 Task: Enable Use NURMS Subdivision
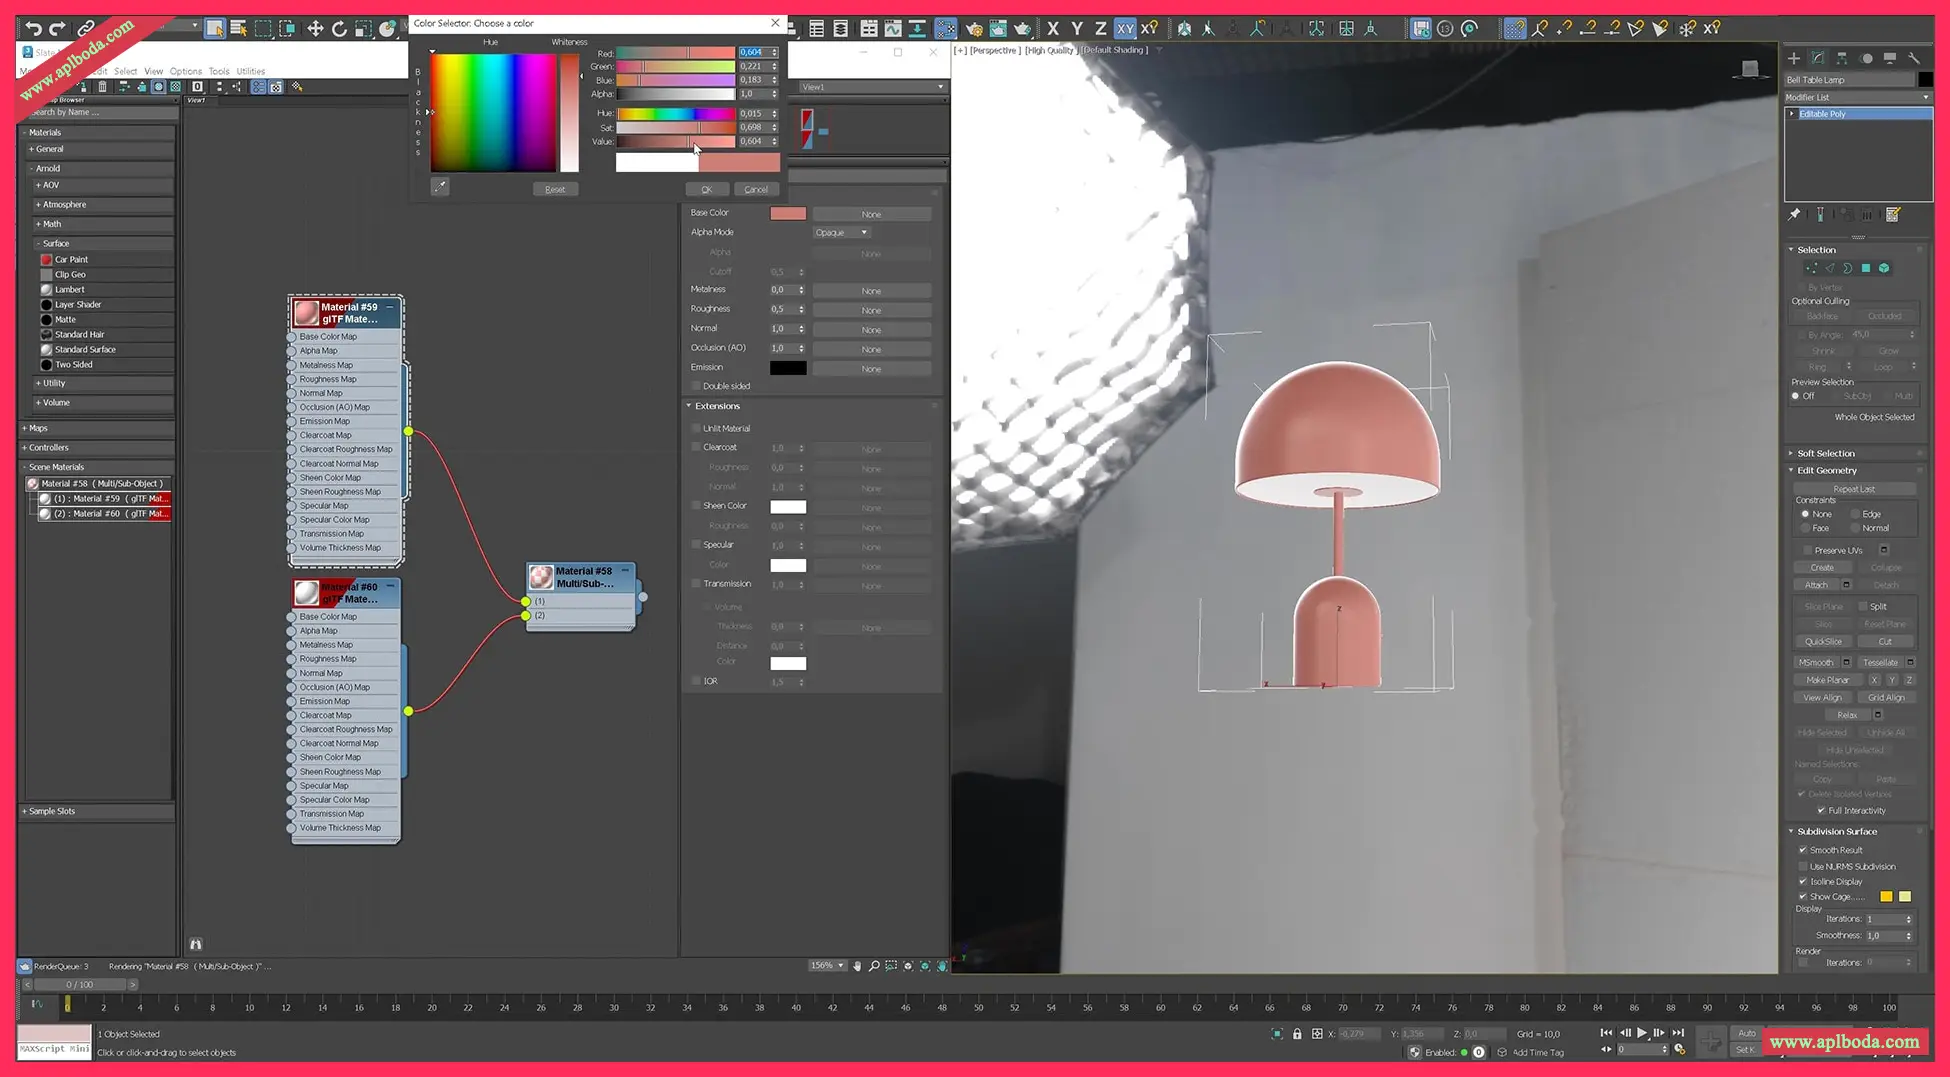pyautogui.click(x=1803, y=866)
